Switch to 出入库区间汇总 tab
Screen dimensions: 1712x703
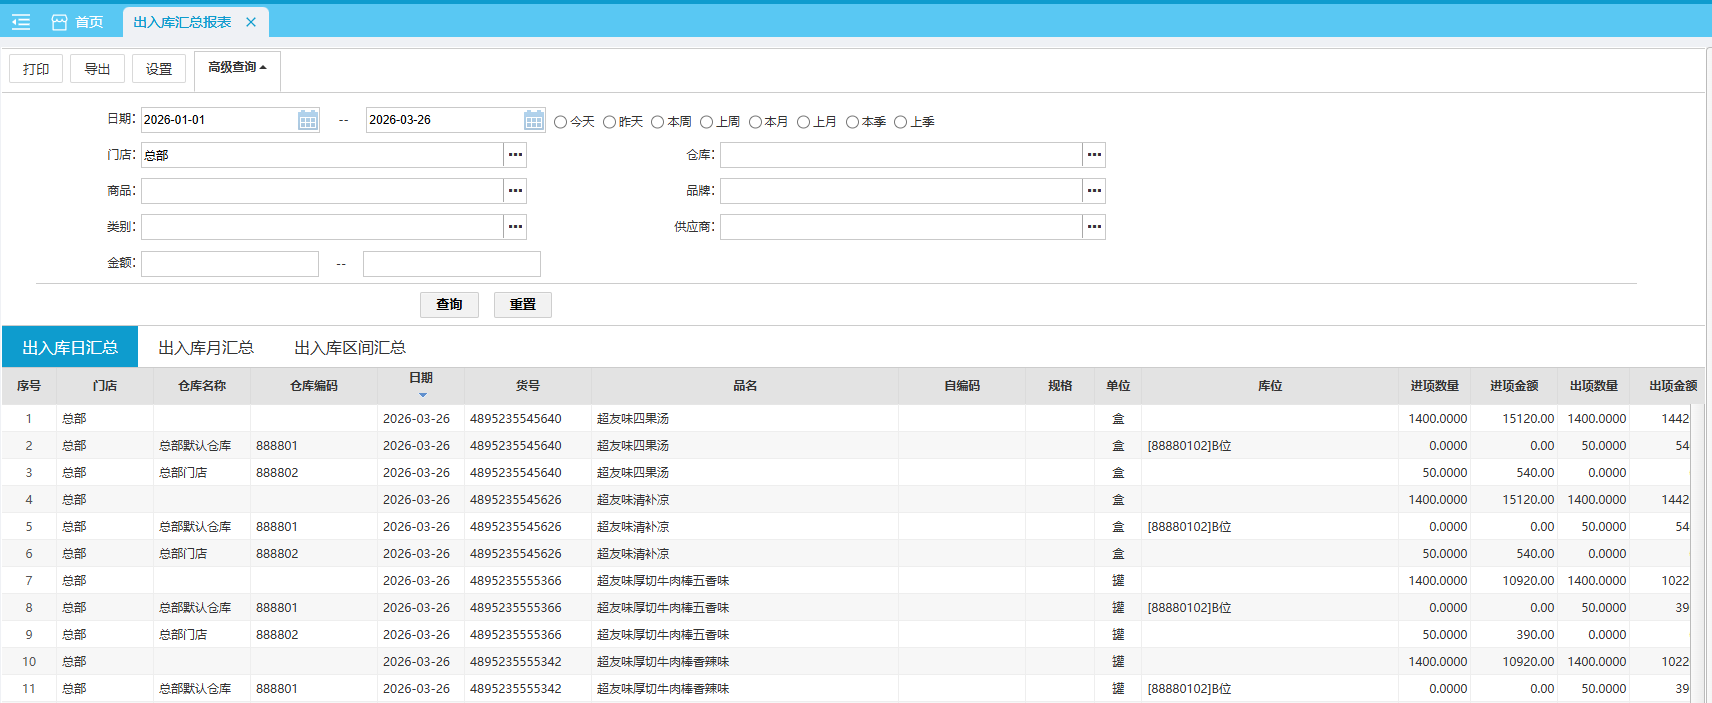[350, 348]
